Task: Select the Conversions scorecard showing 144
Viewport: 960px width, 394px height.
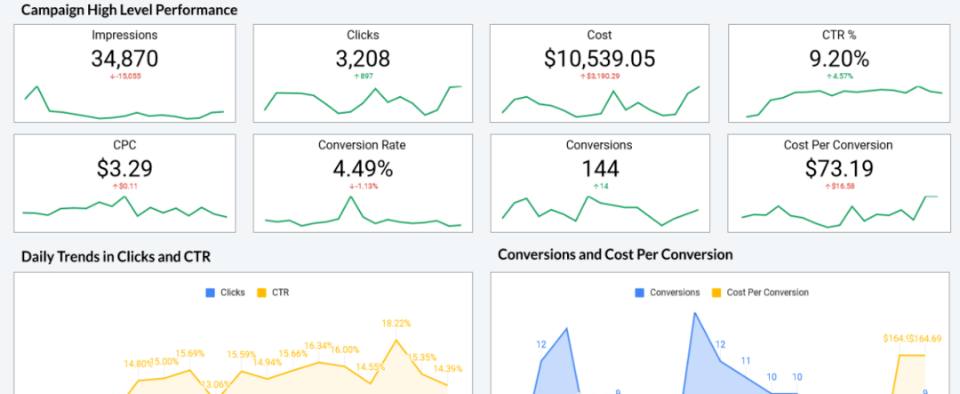Action: pos(599,184)
